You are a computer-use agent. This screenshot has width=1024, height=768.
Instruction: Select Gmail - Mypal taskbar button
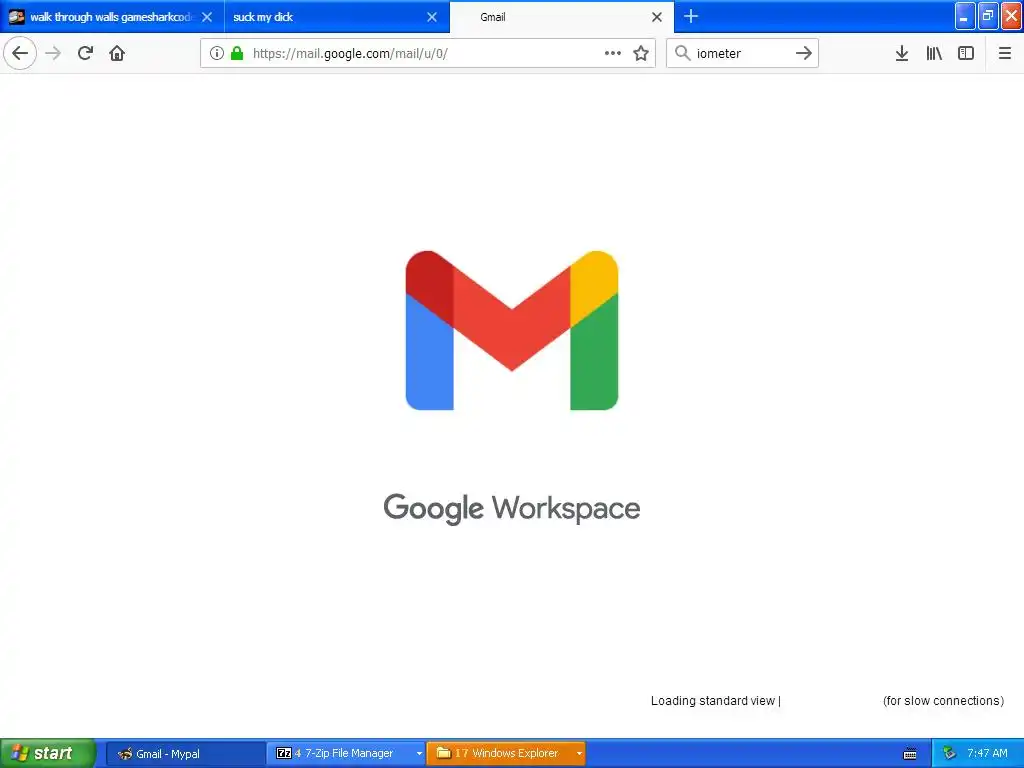point(185,754)
